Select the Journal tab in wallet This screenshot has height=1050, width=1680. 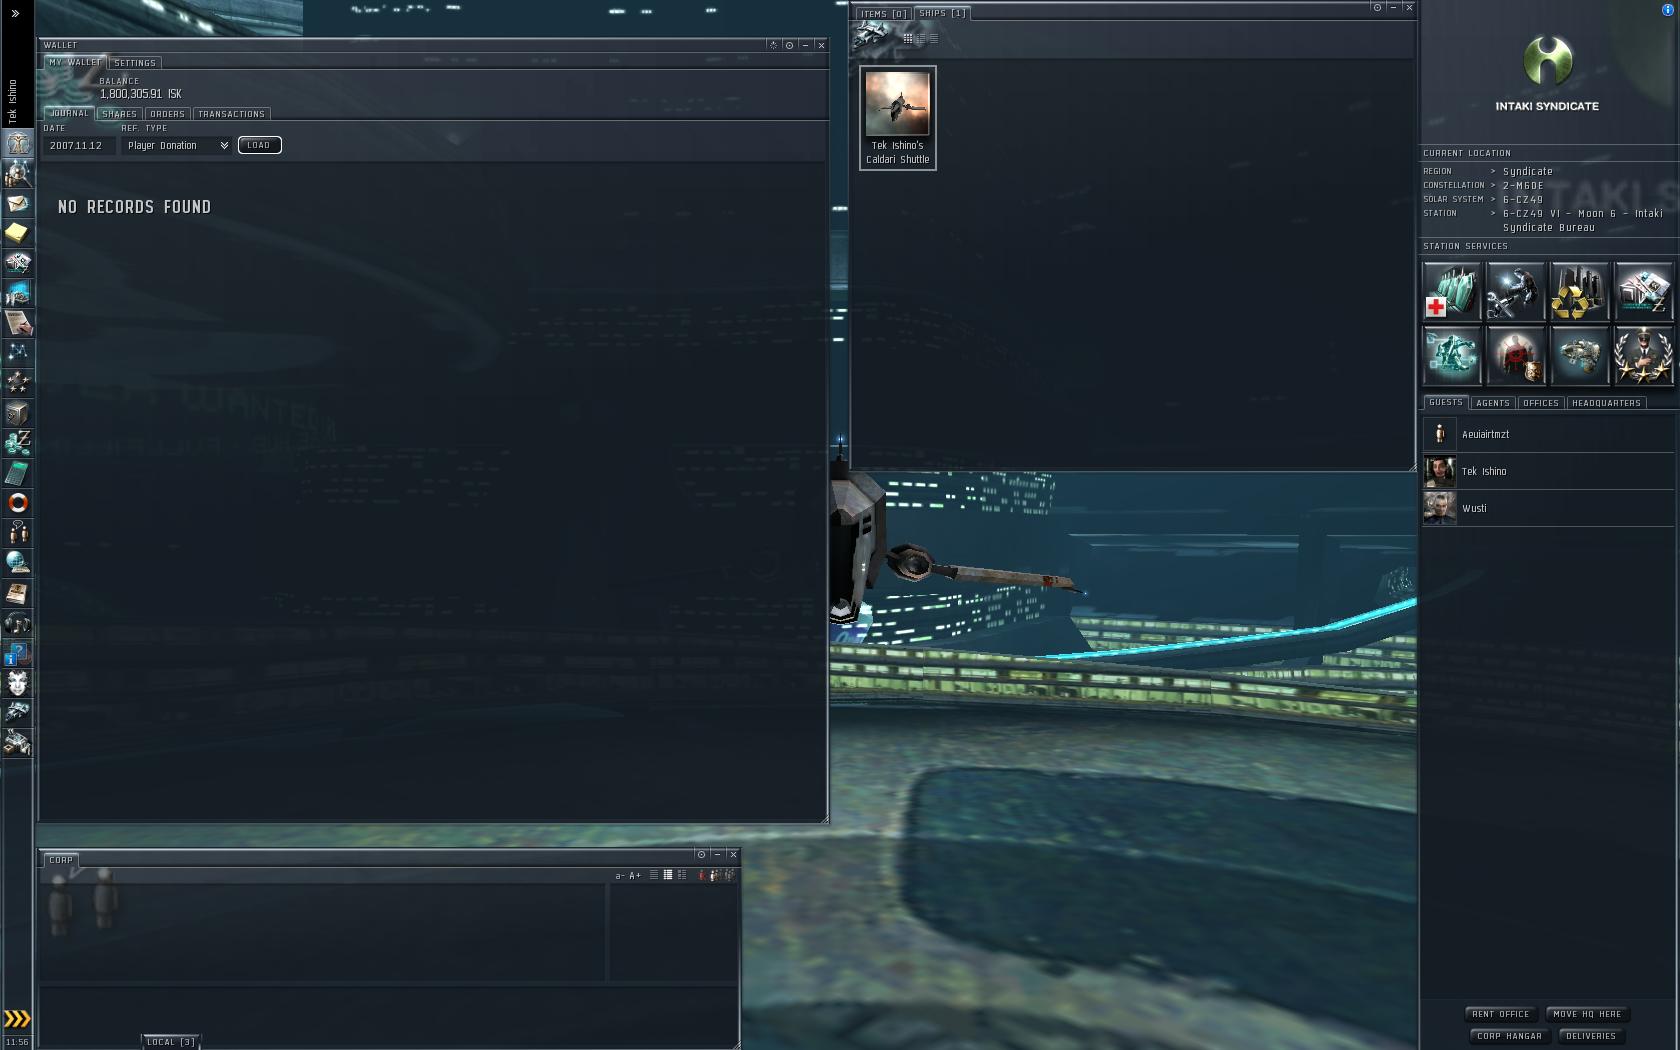[70, 113]
